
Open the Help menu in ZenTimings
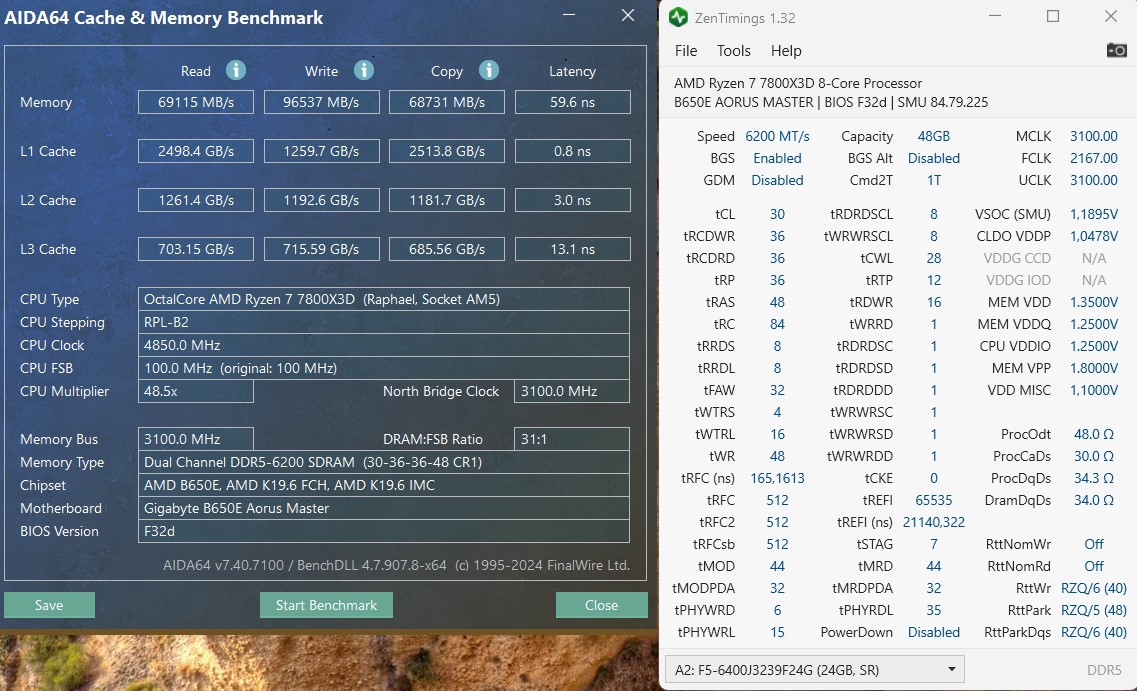click(785, 51)
